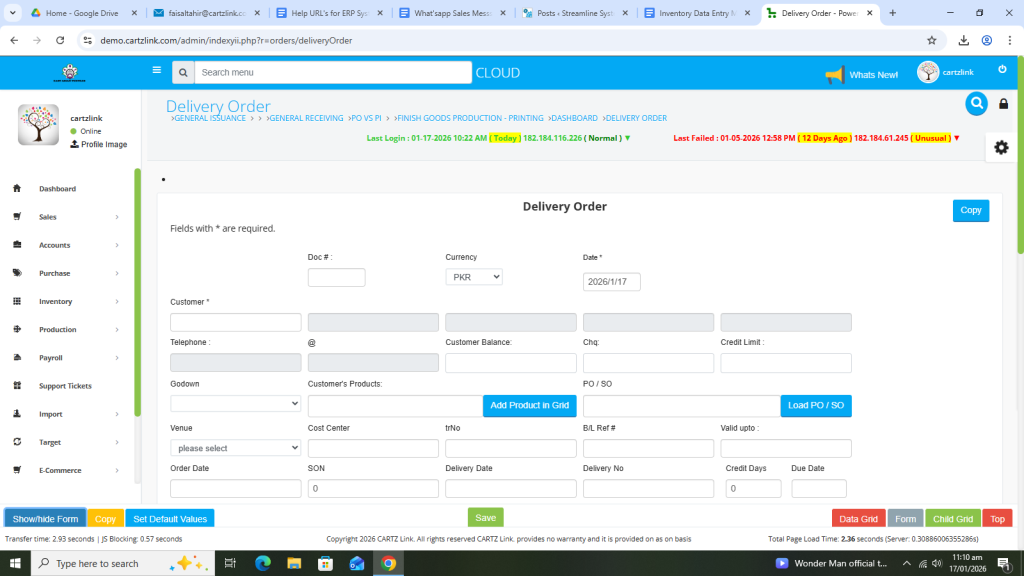Expand the Inventory sidebar menu
This screenshot has height=576, width=1024.
[x=65, y=301]
